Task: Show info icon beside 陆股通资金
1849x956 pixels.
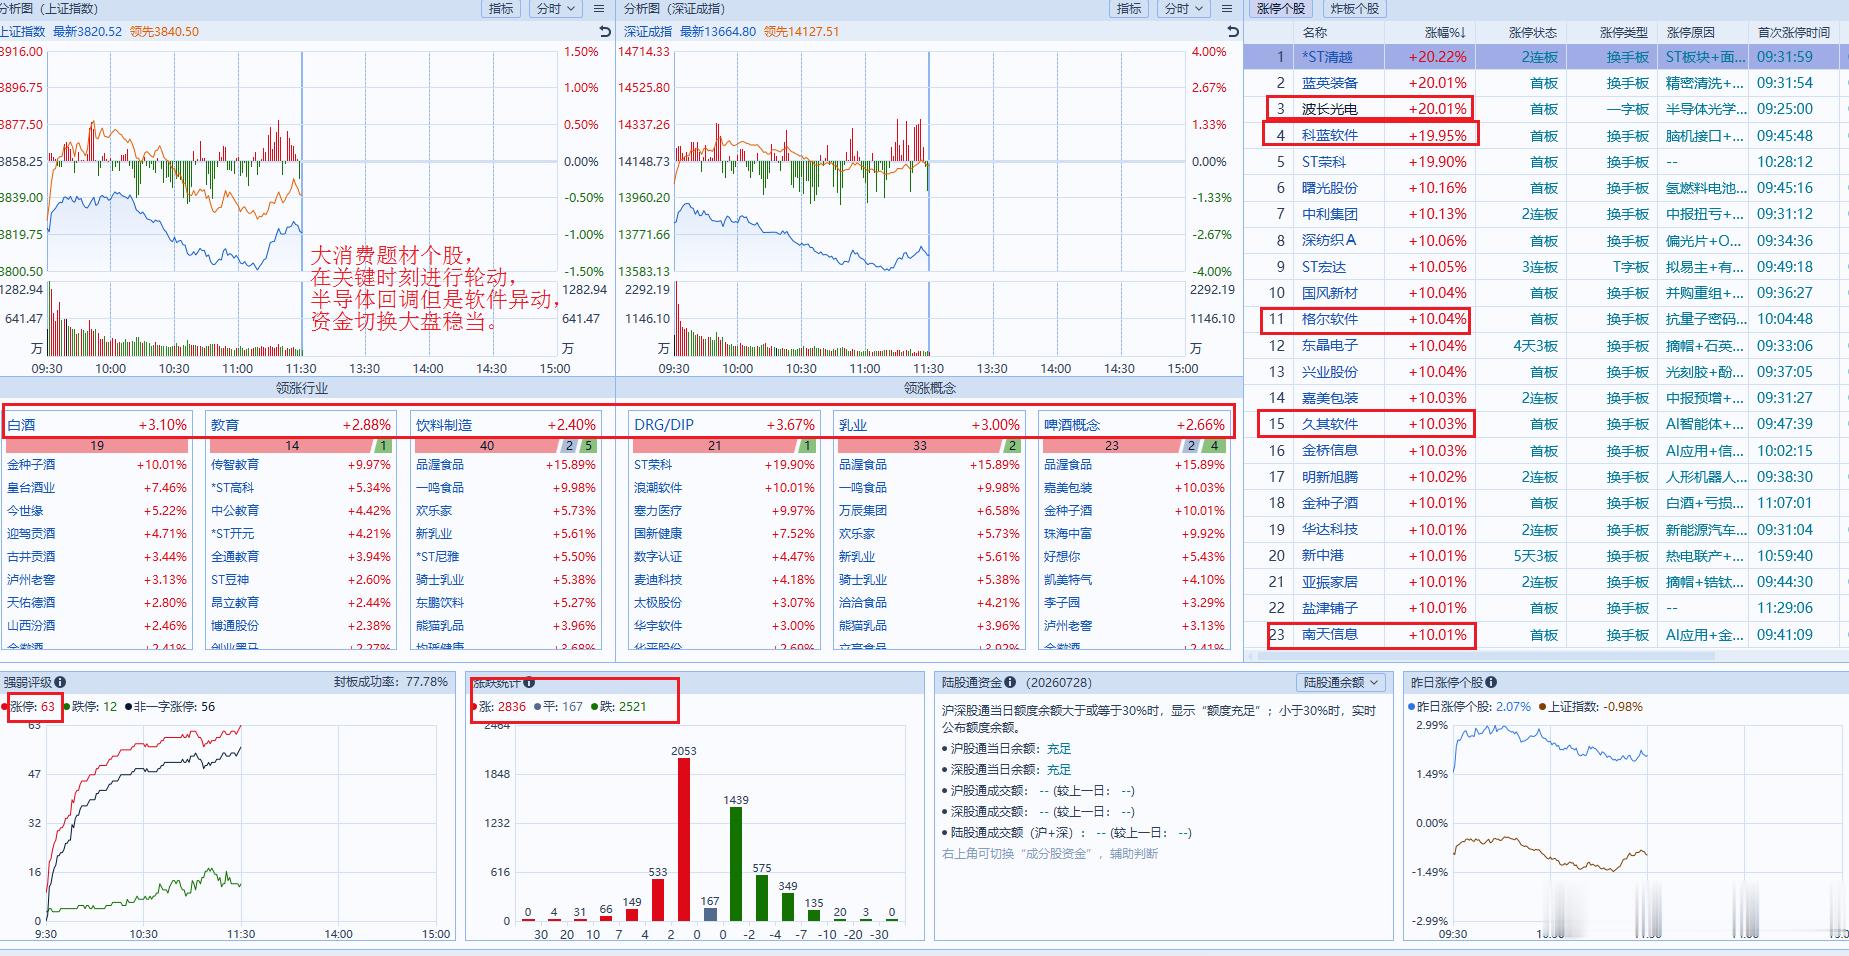Action: 1010,682
